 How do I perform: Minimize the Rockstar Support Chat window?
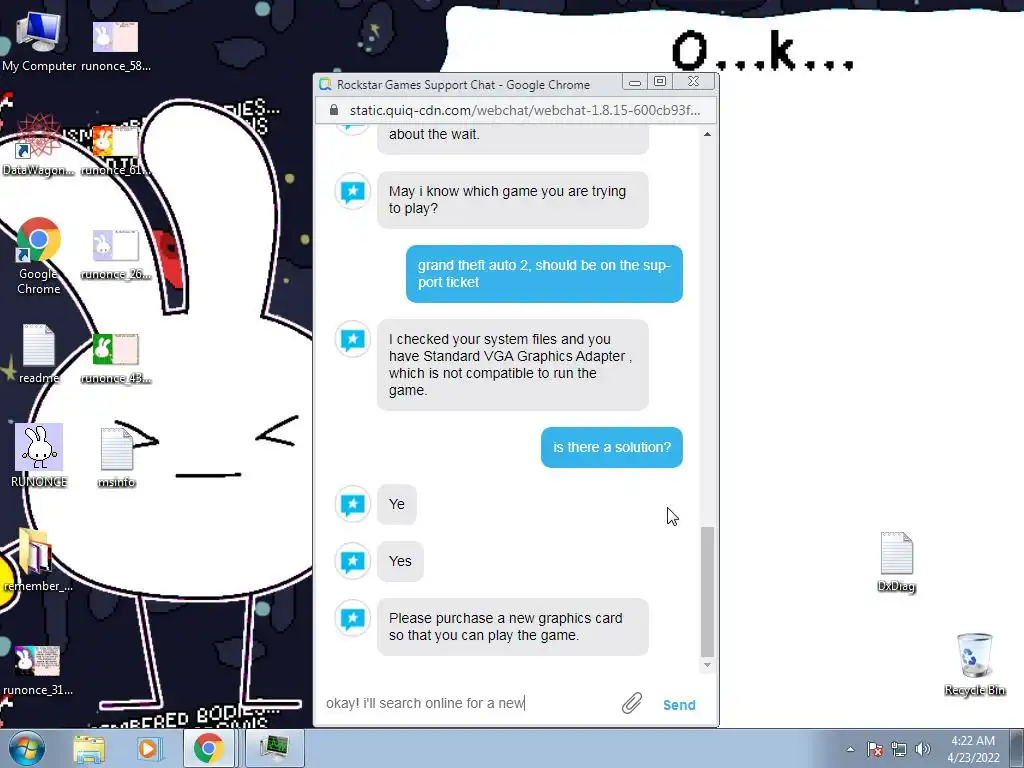(634, 82)
